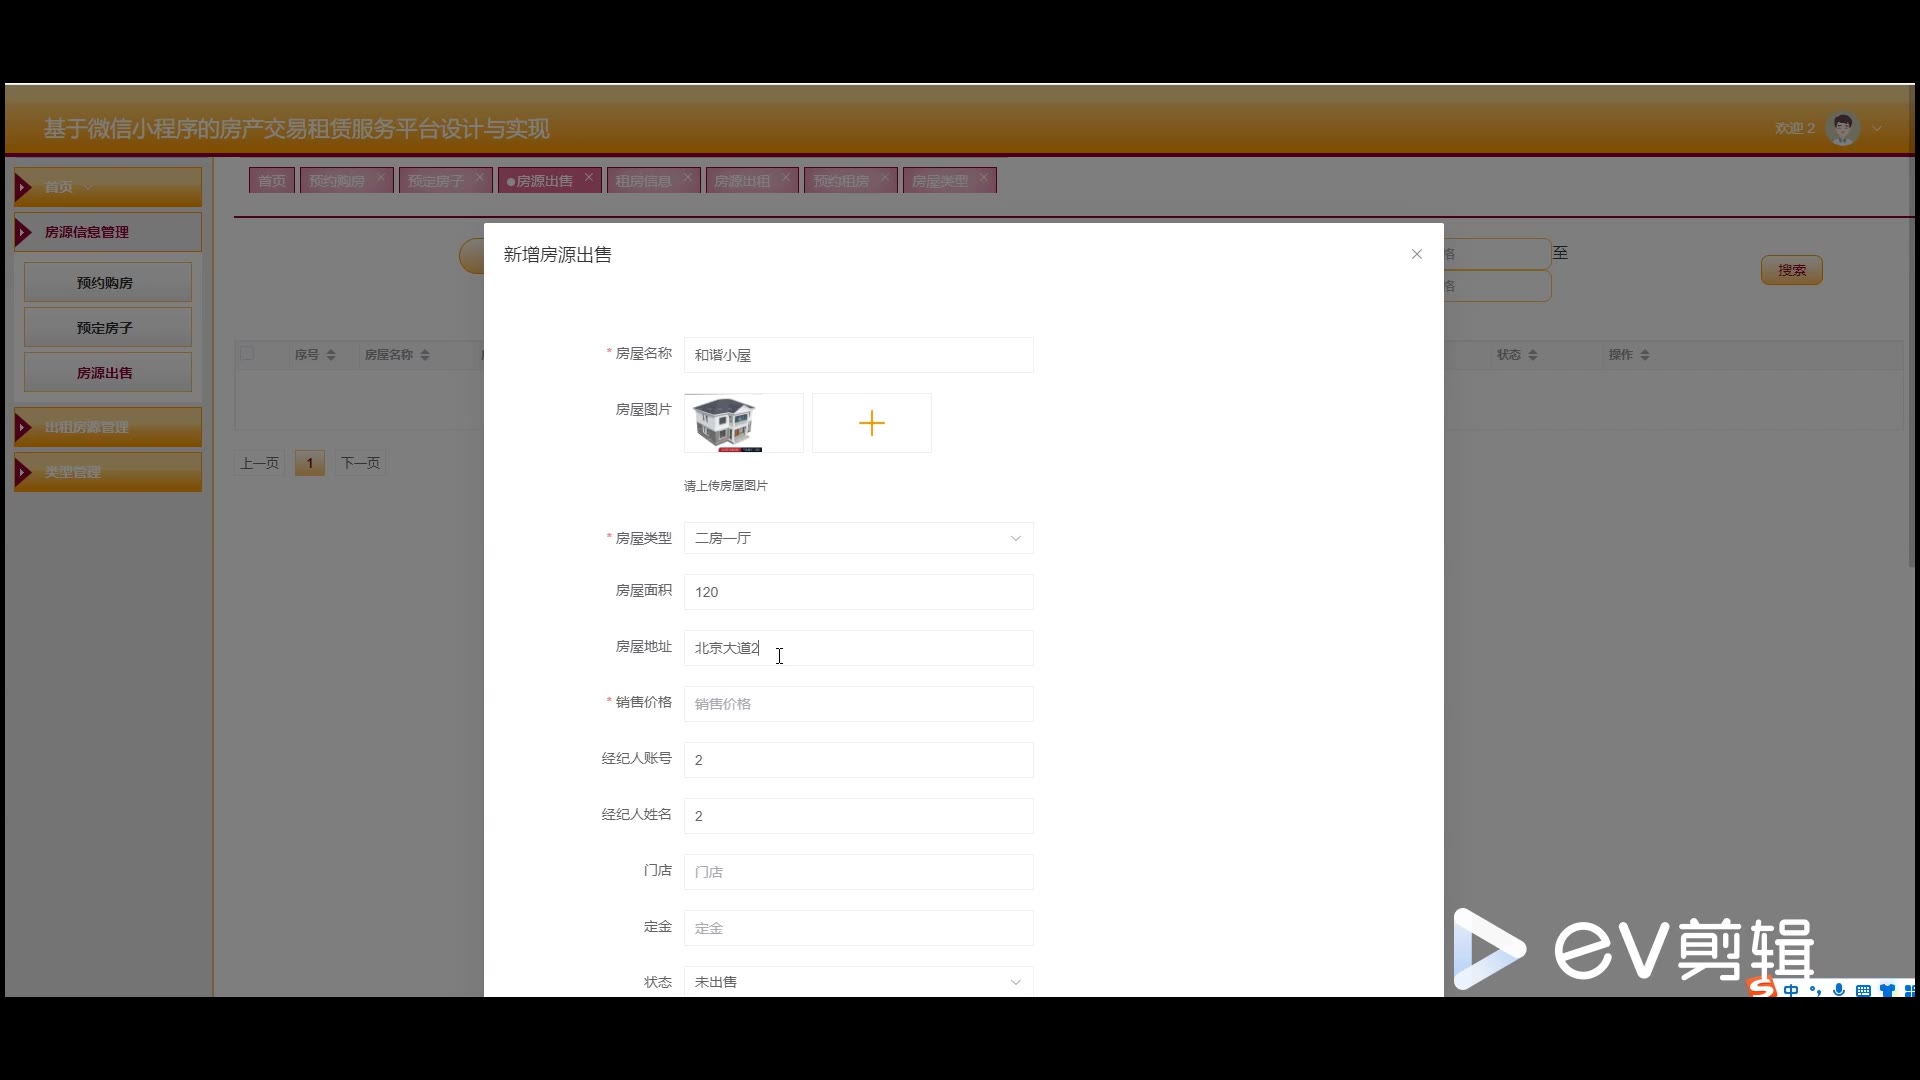Expand the 状态 dropdown showing 未出售
Viewport: 1920px width, 1080px height.
(858, 981)
